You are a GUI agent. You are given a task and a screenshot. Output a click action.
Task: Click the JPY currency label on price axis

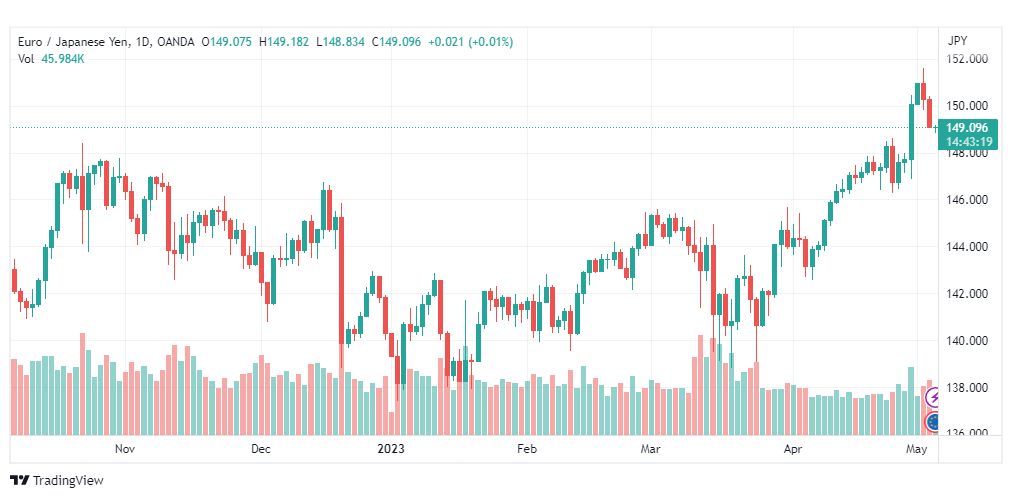click(957, 41)
